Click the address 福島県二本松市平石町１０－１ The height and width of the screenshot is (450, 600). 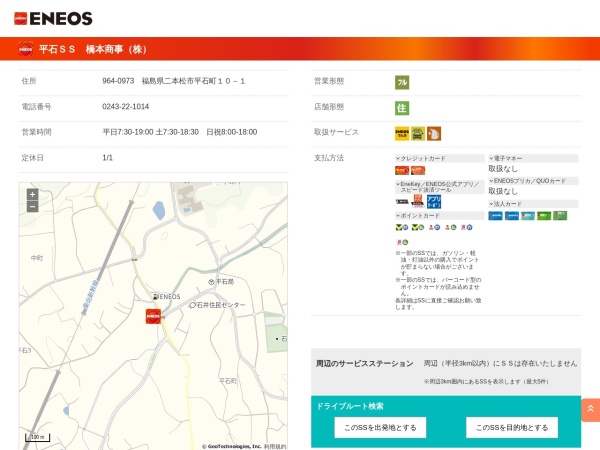193,81
